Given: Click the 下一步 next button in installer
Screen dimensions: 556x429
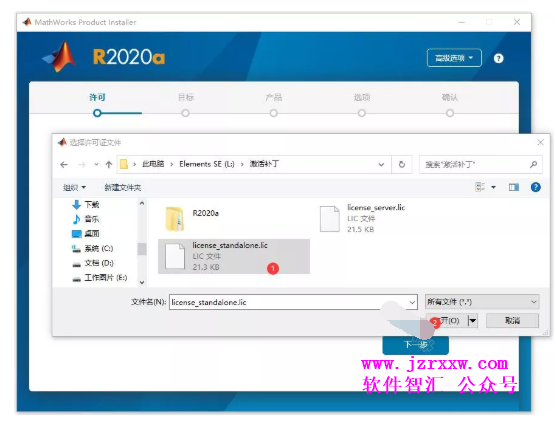Looking at the screenshot, I should pos(416,344).
